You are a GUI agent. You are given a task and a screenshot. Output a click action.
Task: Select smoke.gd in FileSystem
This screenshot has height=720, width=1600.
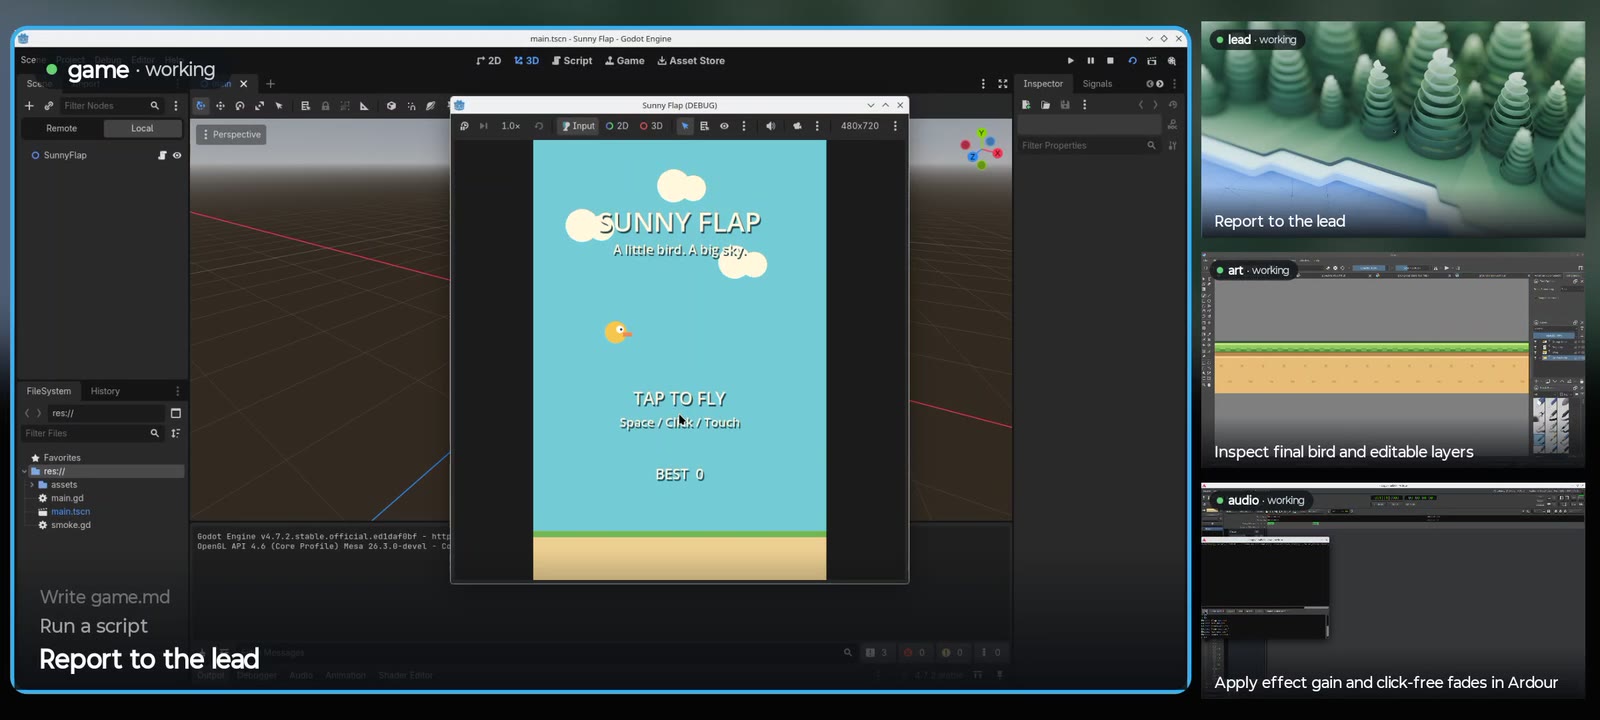pos(70,524)
